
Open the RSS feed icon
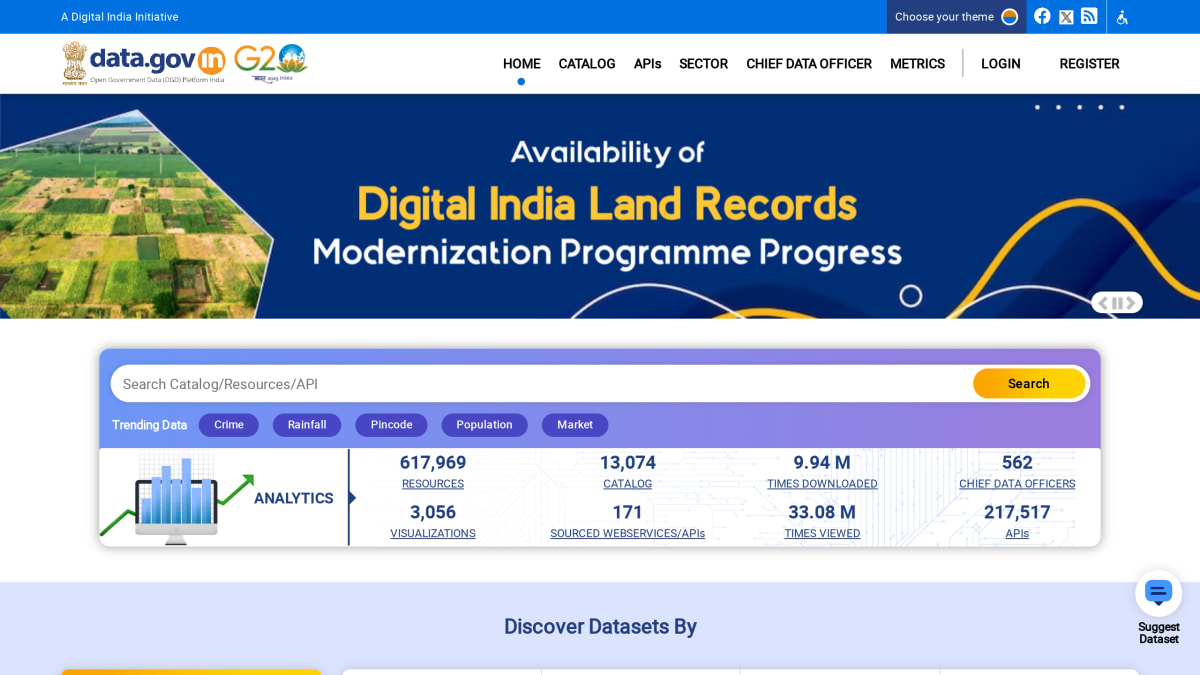[x=1089, y=16]
